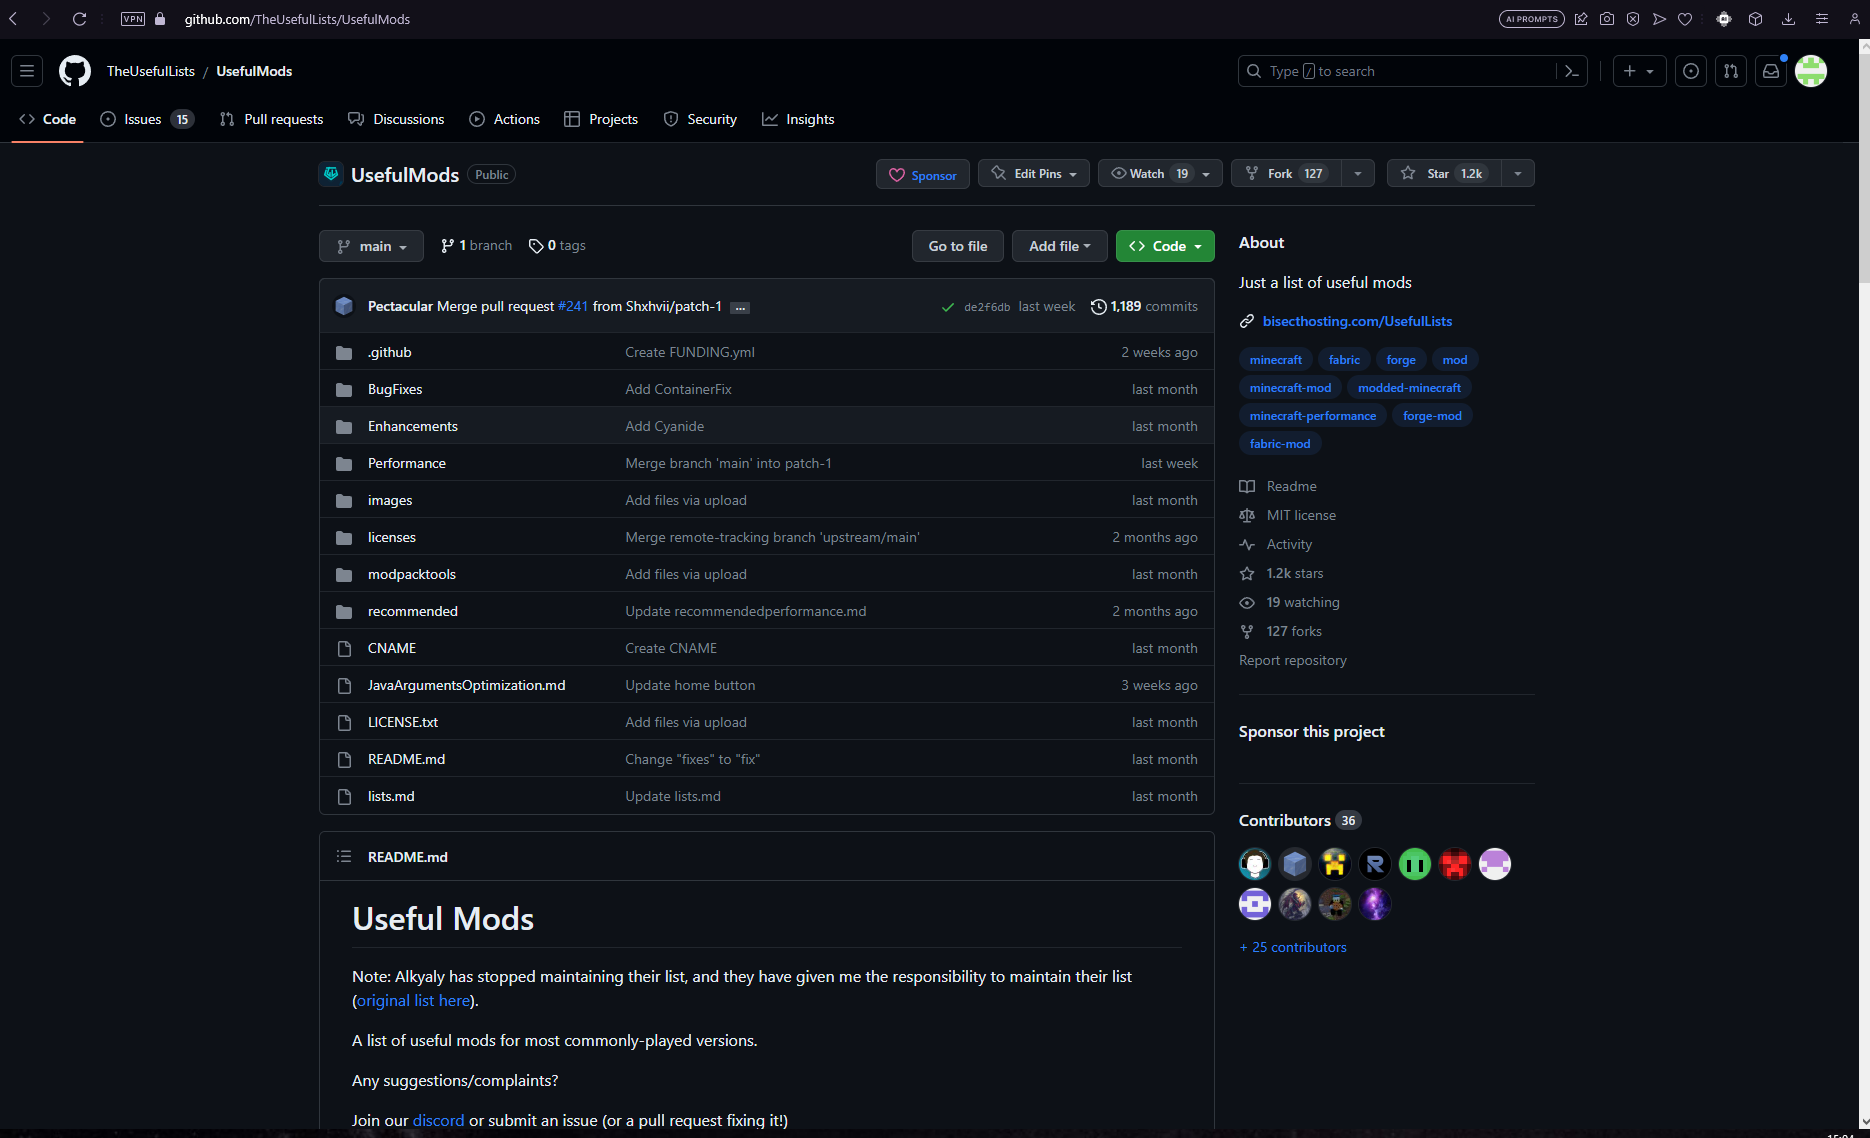Viewport: 1870px width, 1138px height.
Task: Switch to the Discussions tab
Action: 396,119
